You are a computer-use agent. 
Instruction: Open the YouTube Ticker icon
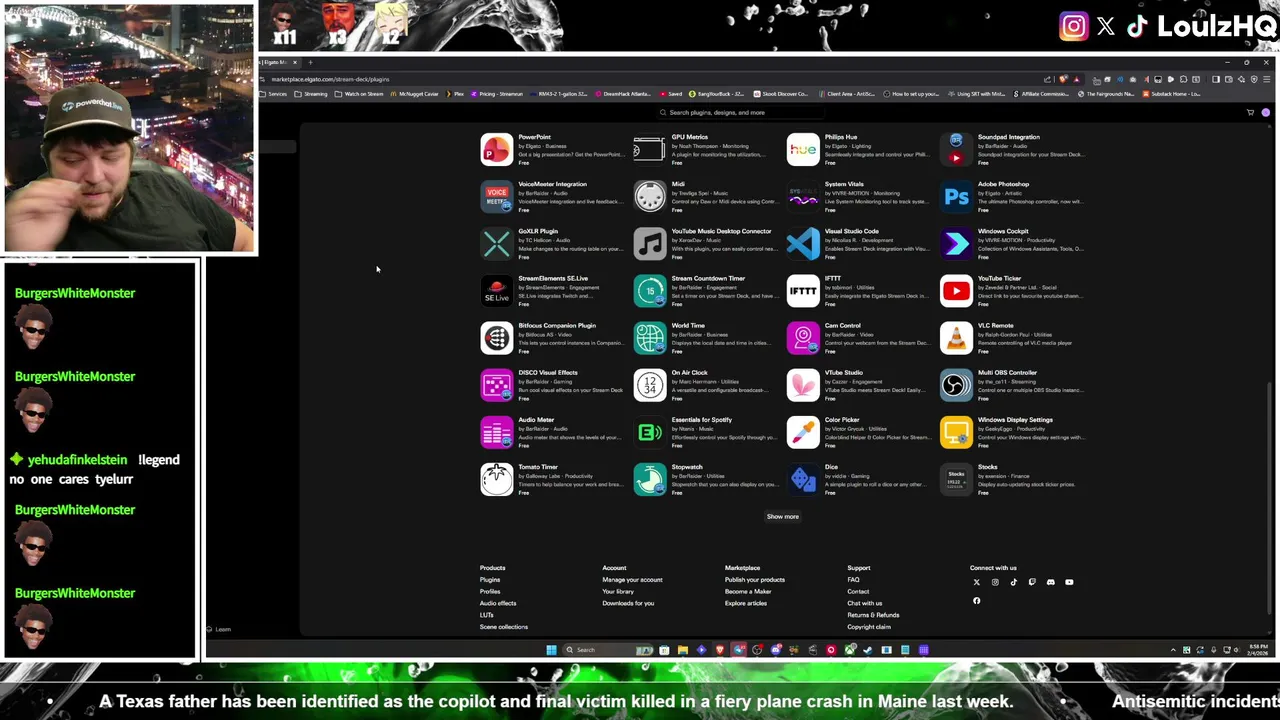(x=956, y=290)
